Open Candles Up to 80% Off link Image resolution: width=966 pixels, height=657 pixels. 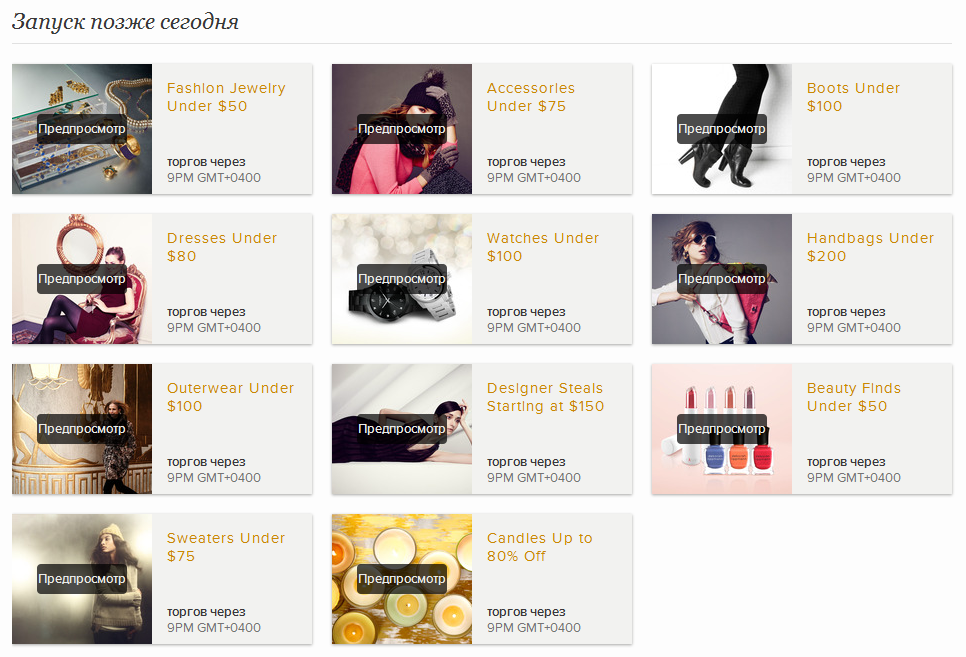coord(540,547)
